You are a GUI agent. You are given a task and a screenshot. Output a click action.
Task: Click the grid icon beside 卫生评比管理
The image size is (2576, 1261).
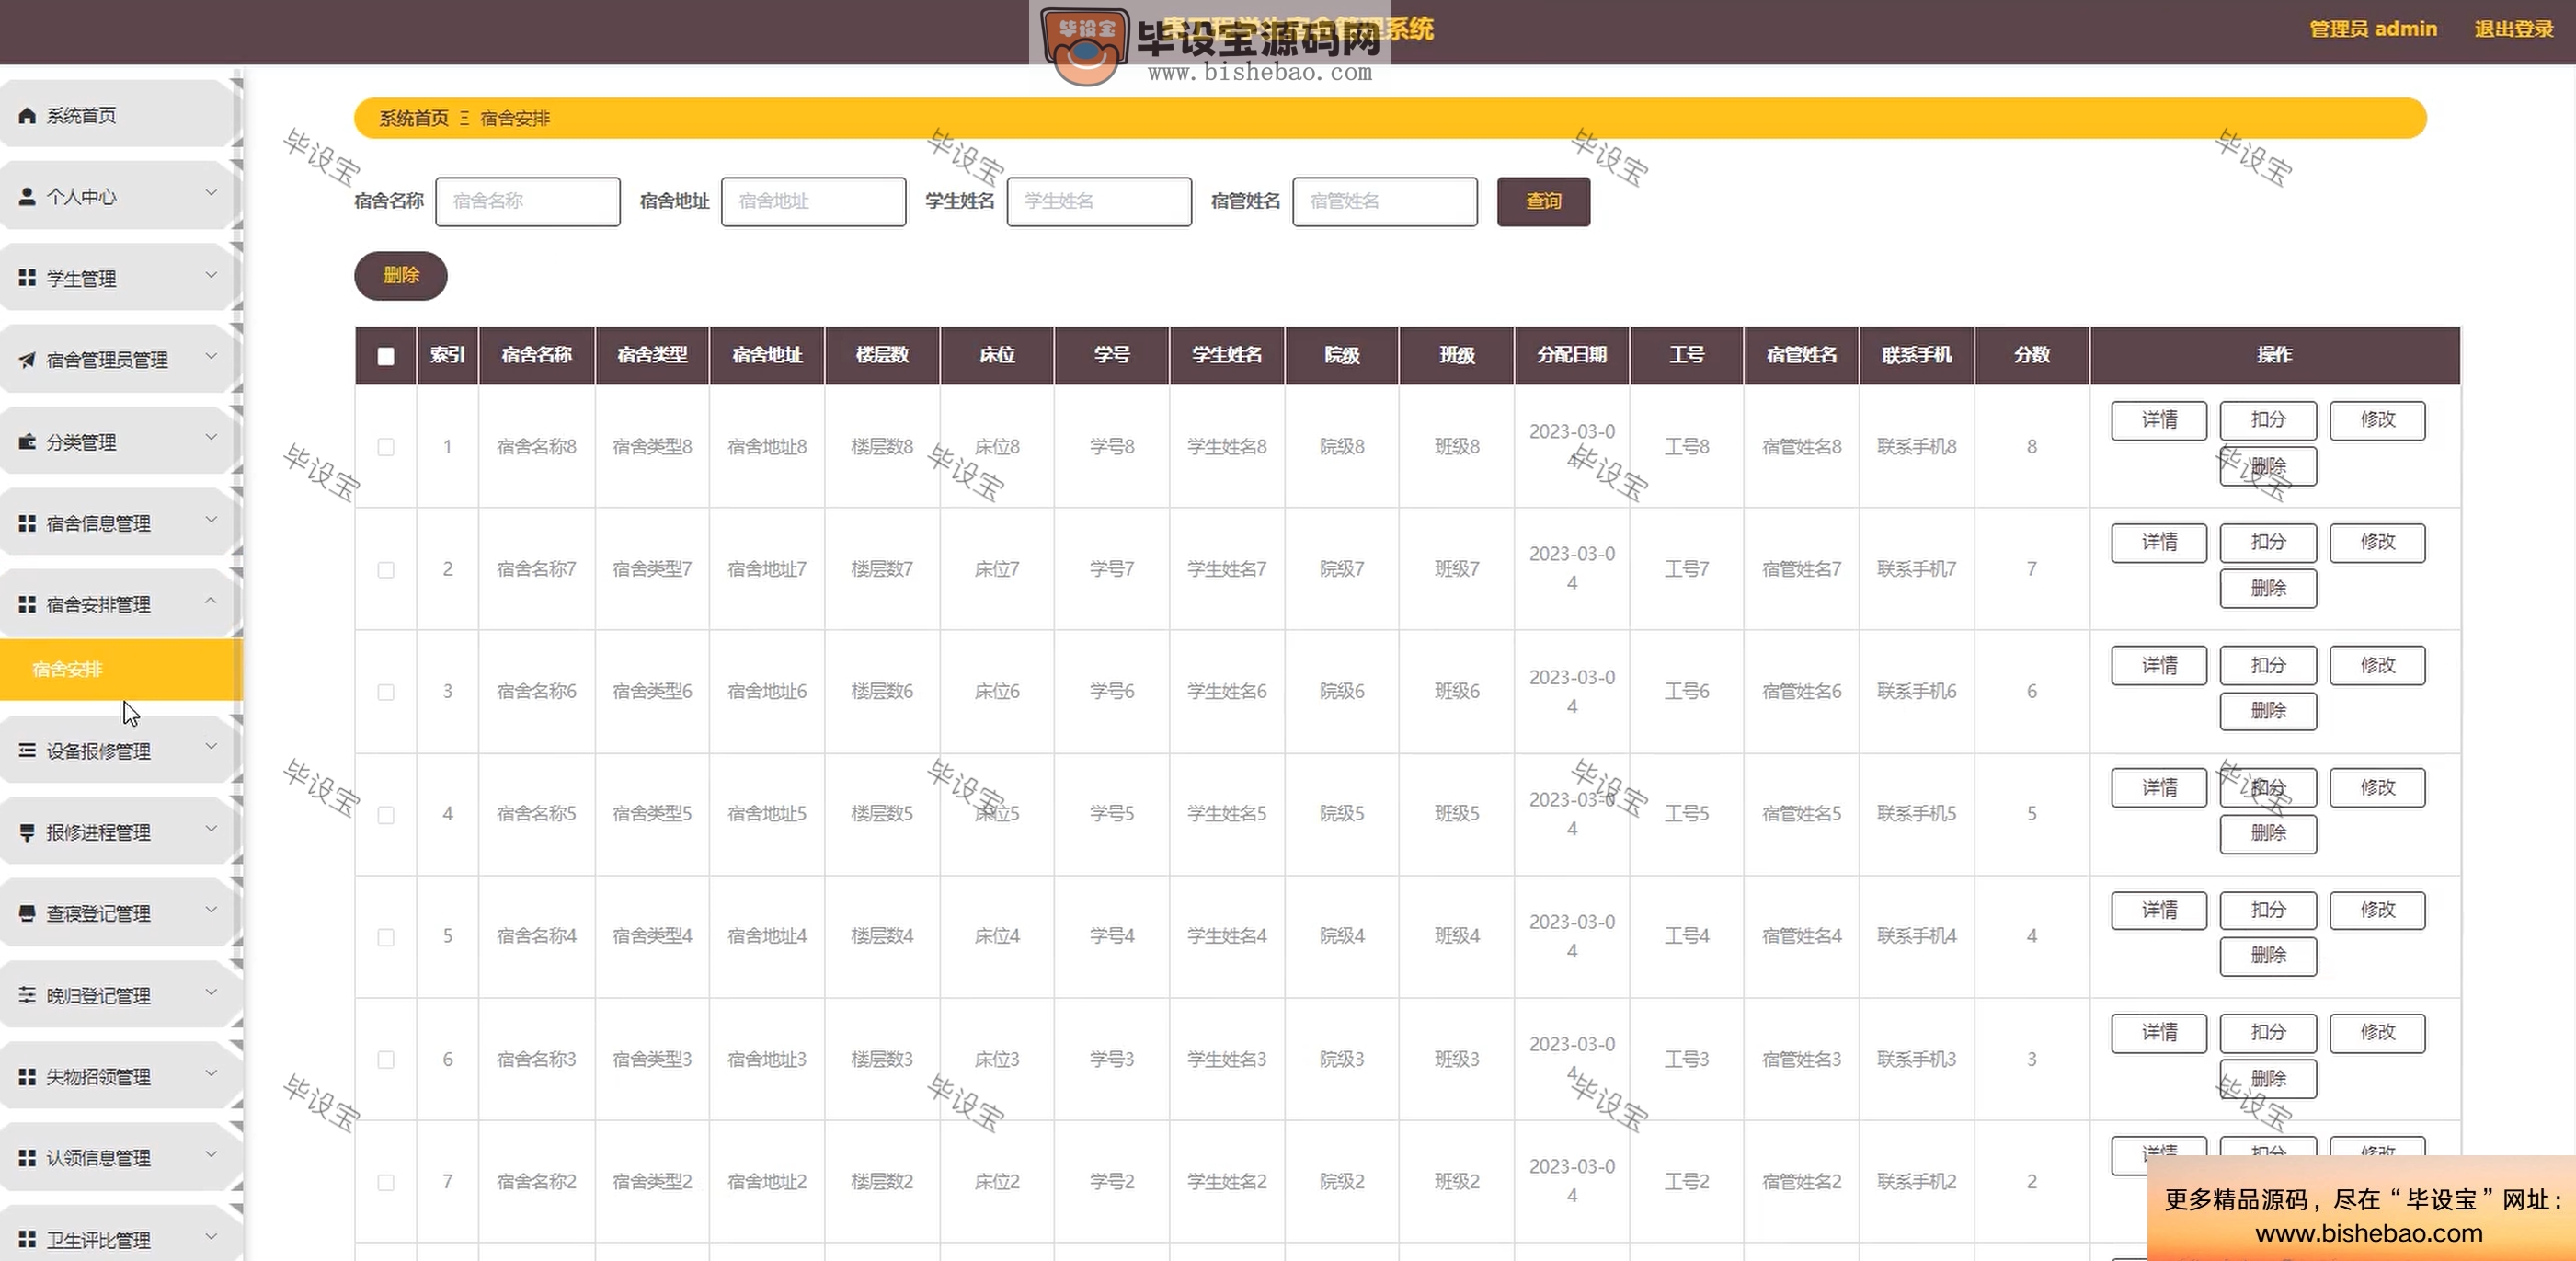(x=28, y=1239)
